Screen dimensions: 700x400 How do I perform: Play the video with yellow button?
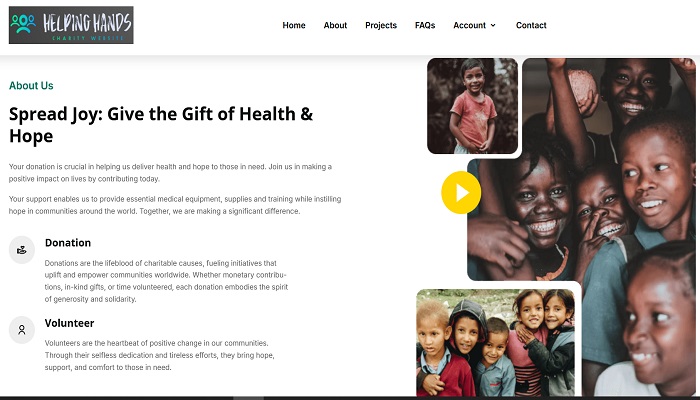[x=461, y=192]
